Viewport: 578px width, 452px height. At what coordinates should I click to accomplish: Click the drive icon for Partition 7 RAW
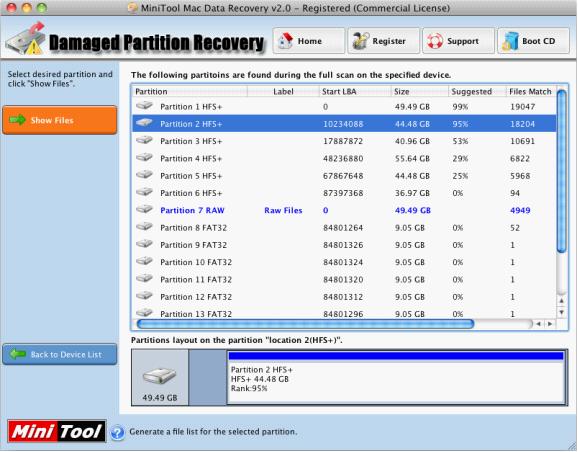[144, 209]
